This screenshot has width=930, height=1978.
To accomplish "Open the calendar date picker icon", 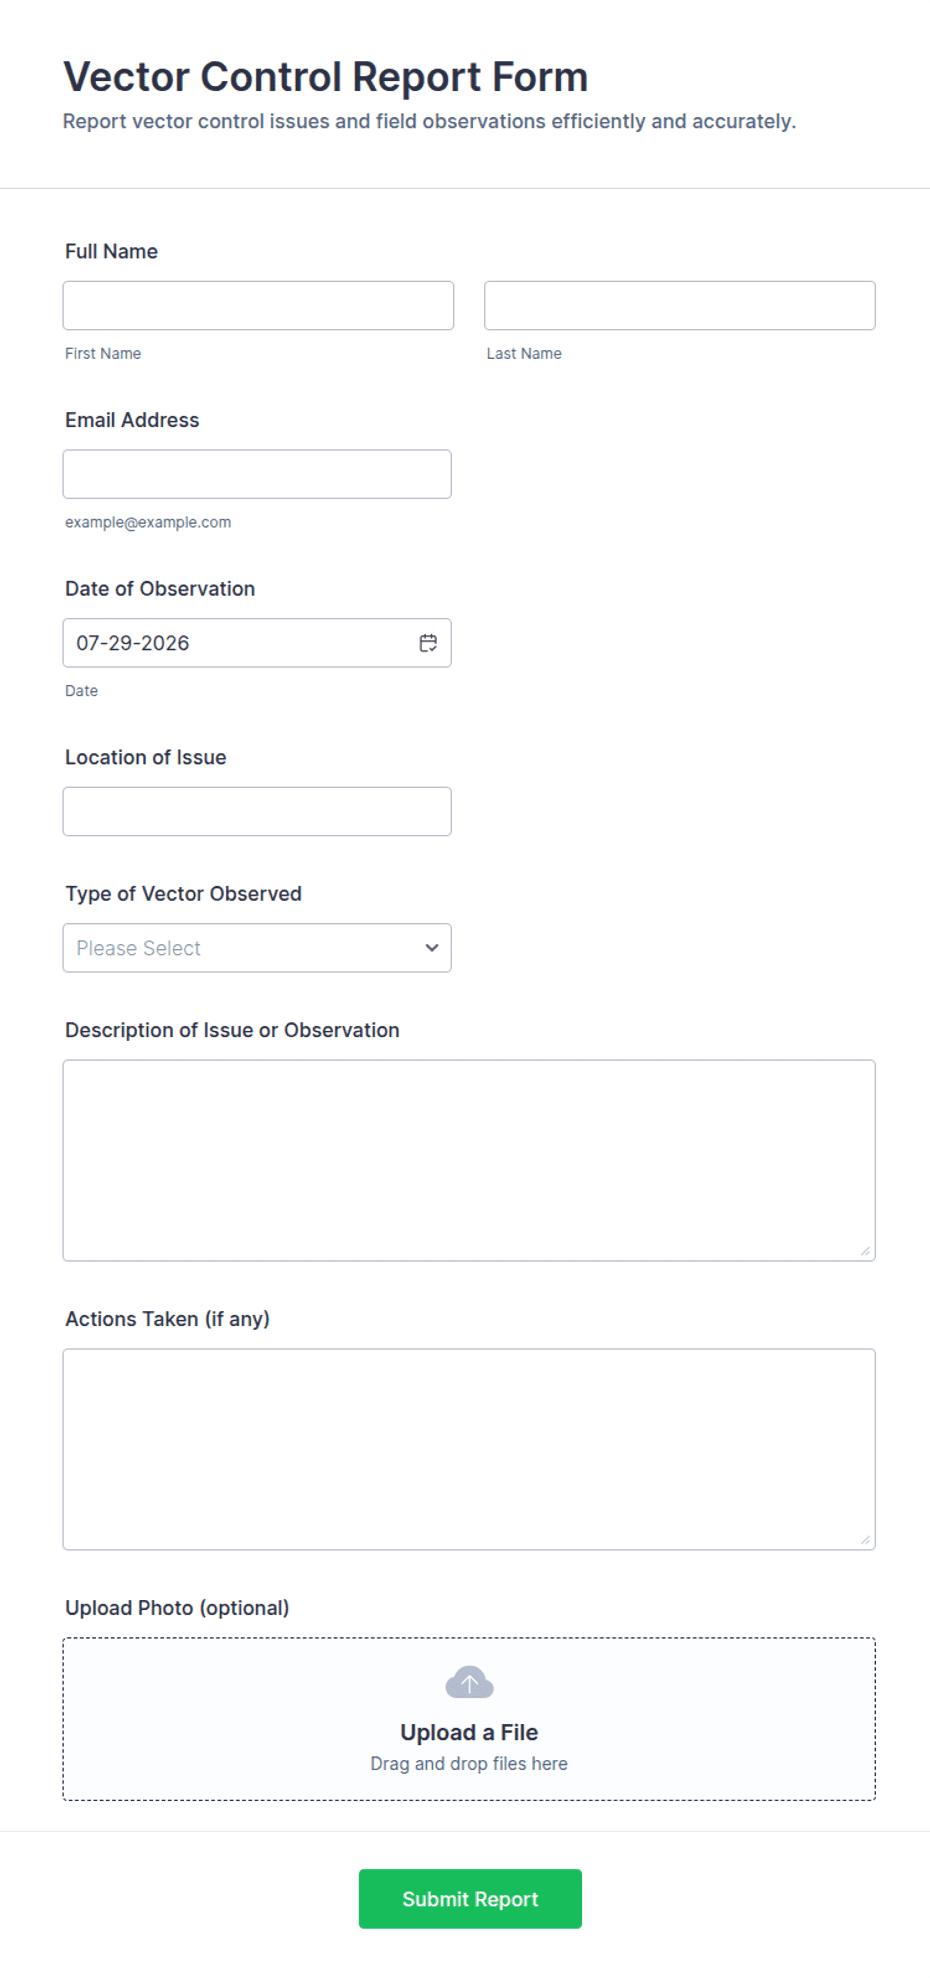I will pos(428,643).
